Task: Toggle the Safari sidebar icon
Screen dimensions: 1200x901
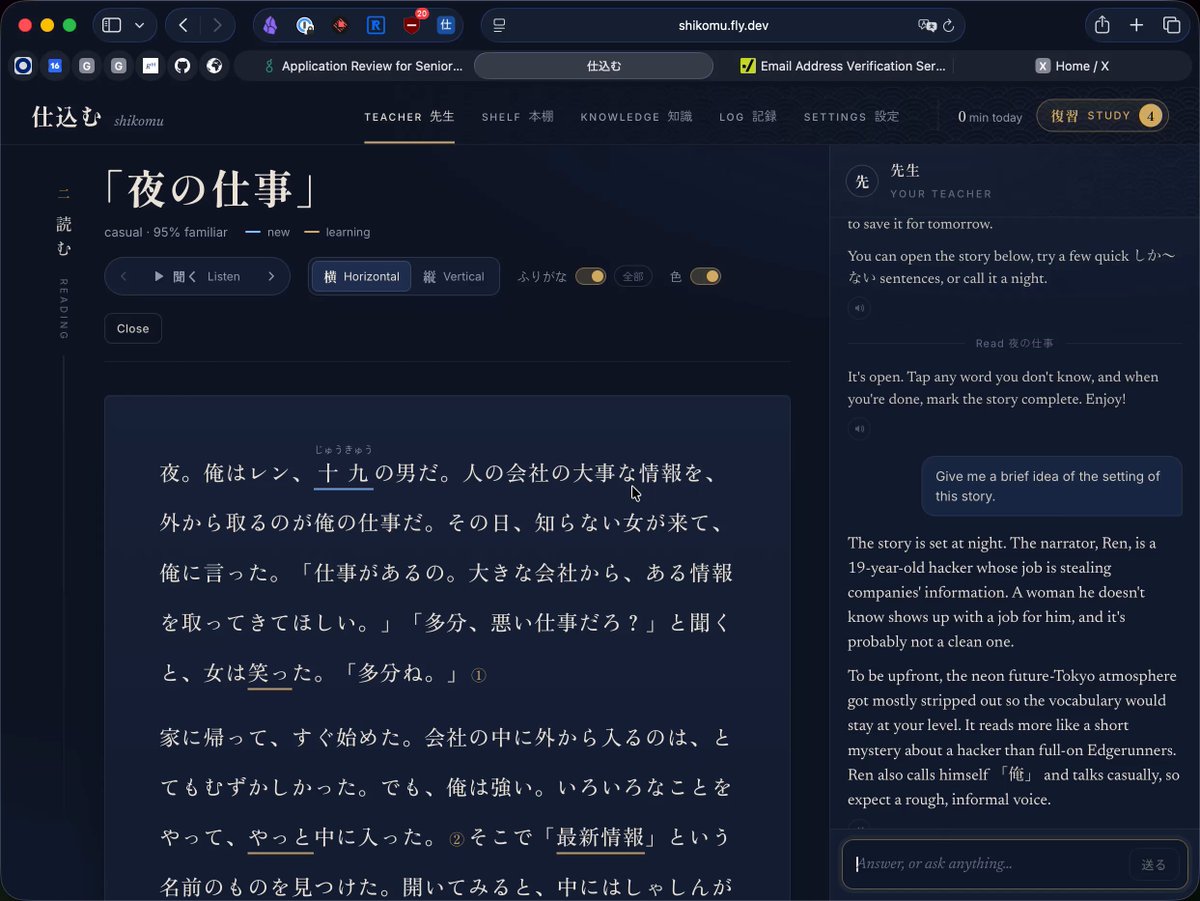Action: (112, 25)
